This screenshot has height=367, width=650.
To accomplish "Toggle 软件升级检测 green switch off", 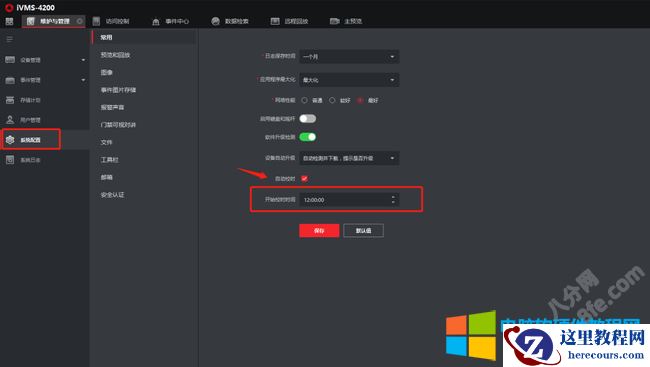I will pyautogui.click(x=308, y=137).
